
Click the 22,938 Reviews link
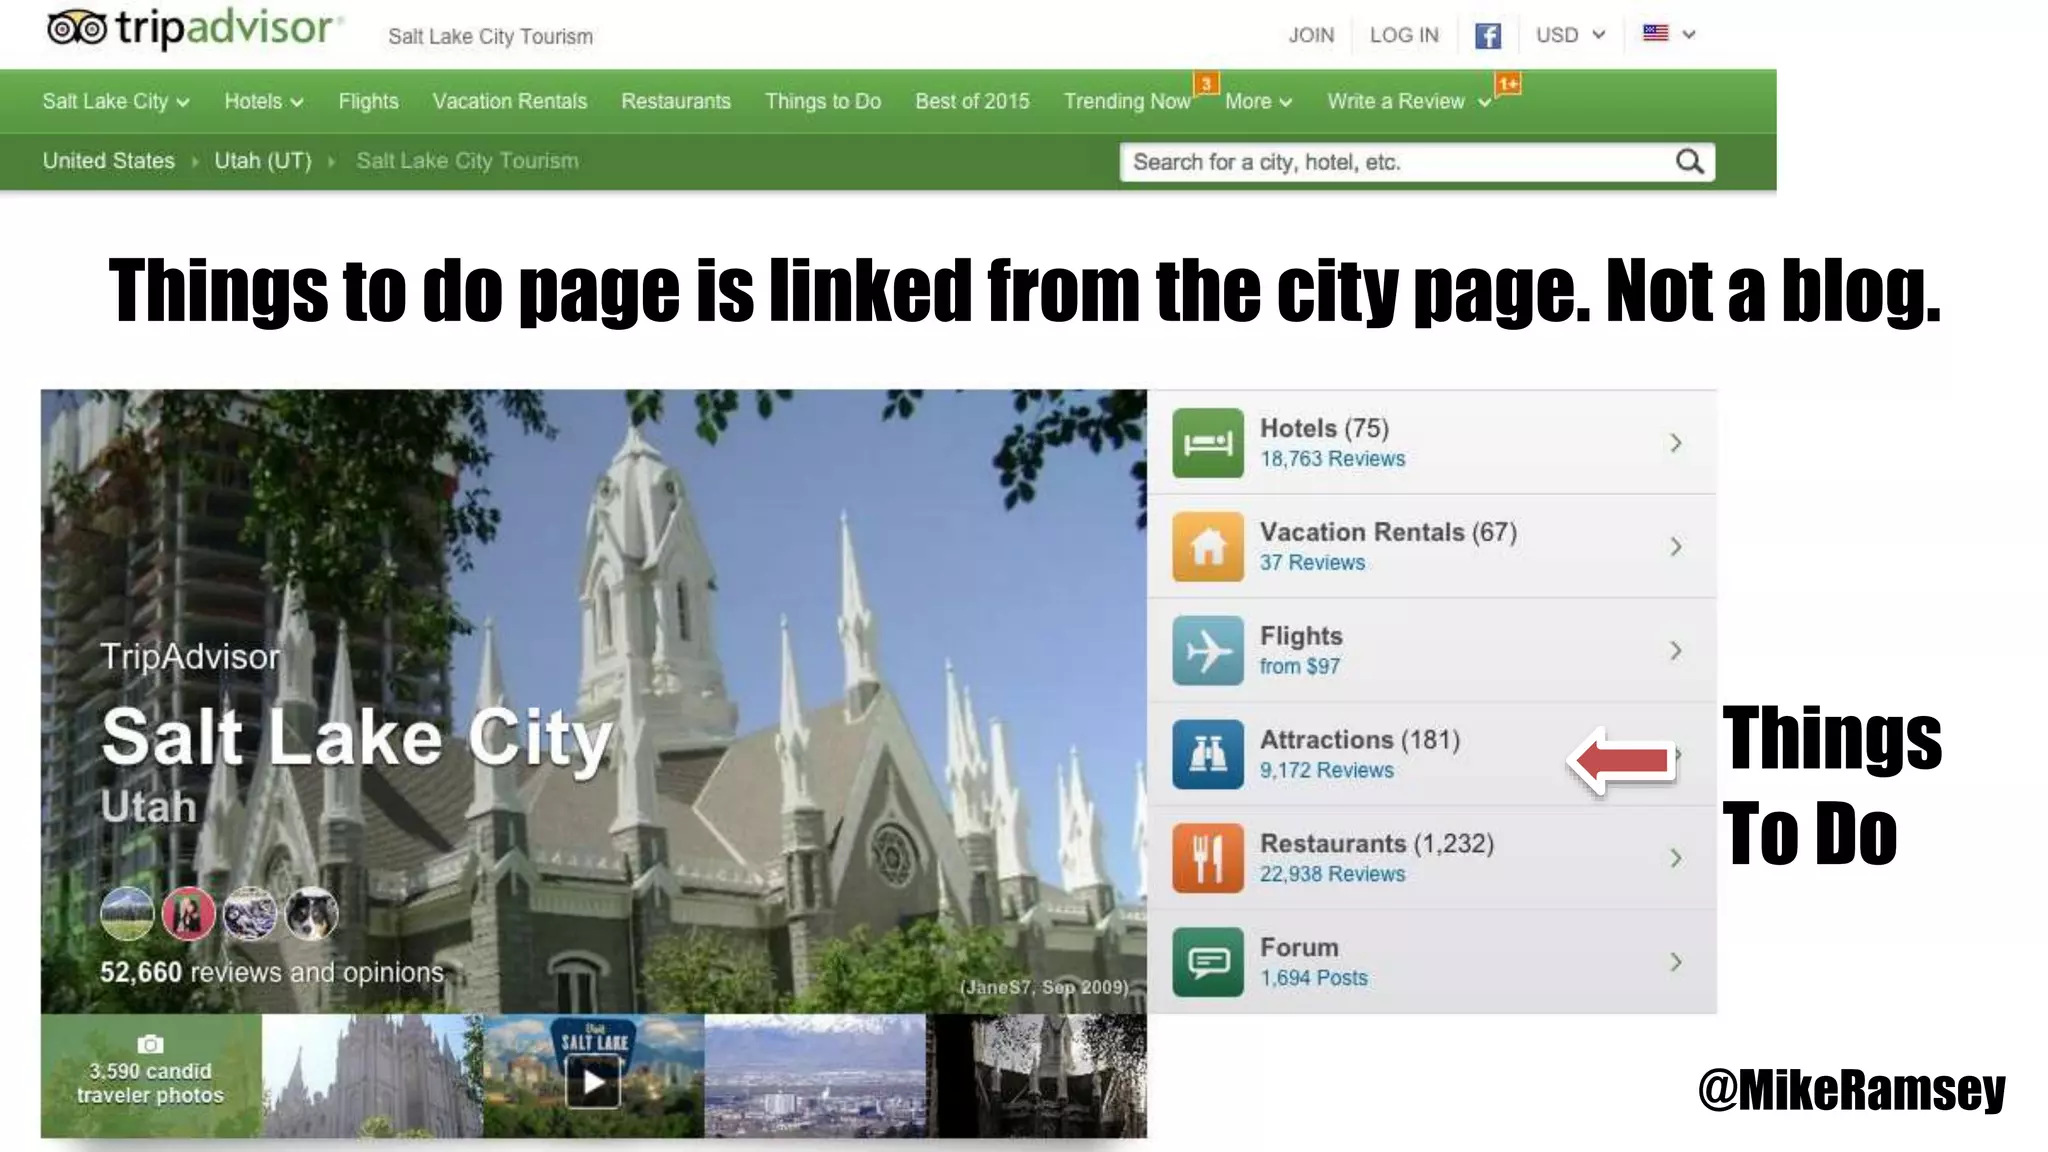click(1332, 874)
